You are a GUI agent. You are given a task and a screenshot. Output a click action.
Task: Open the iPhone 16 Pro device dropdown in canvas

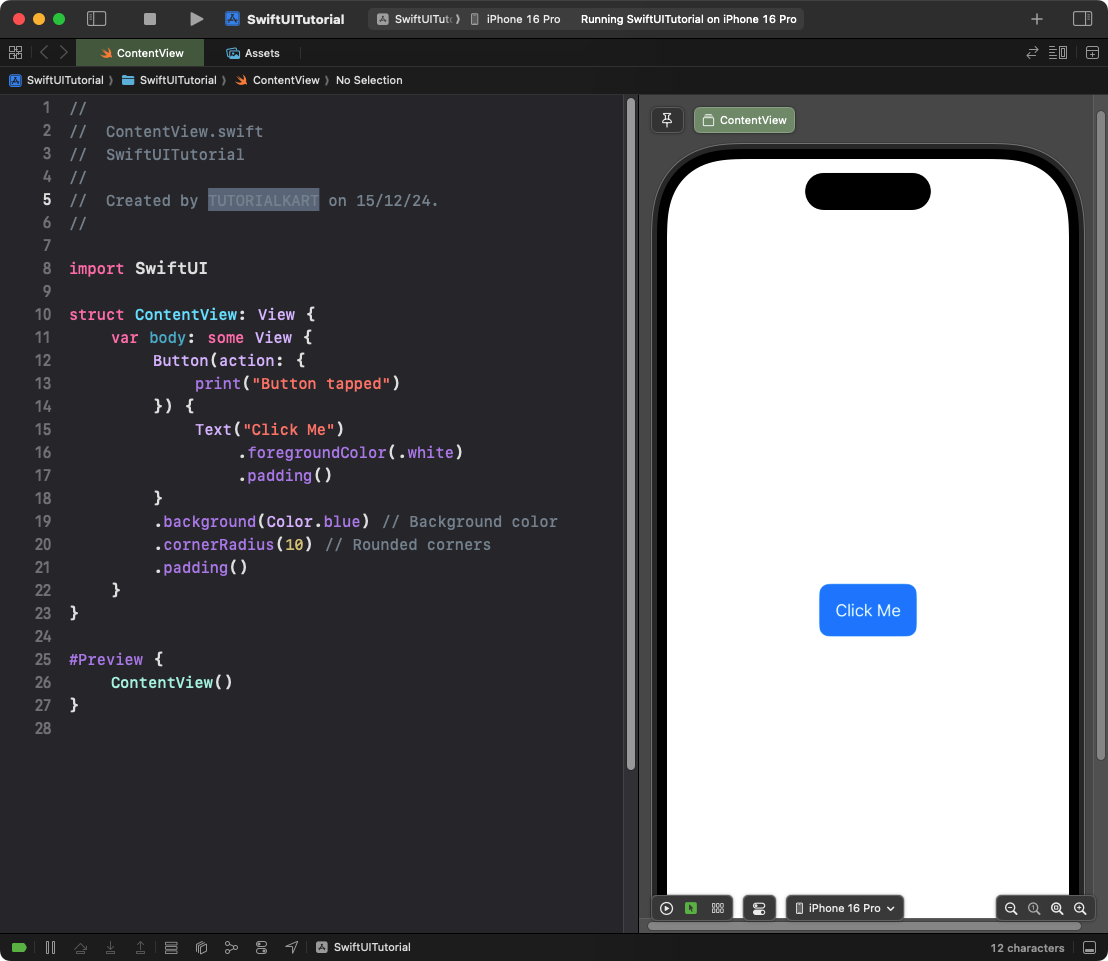coord(845,908)
